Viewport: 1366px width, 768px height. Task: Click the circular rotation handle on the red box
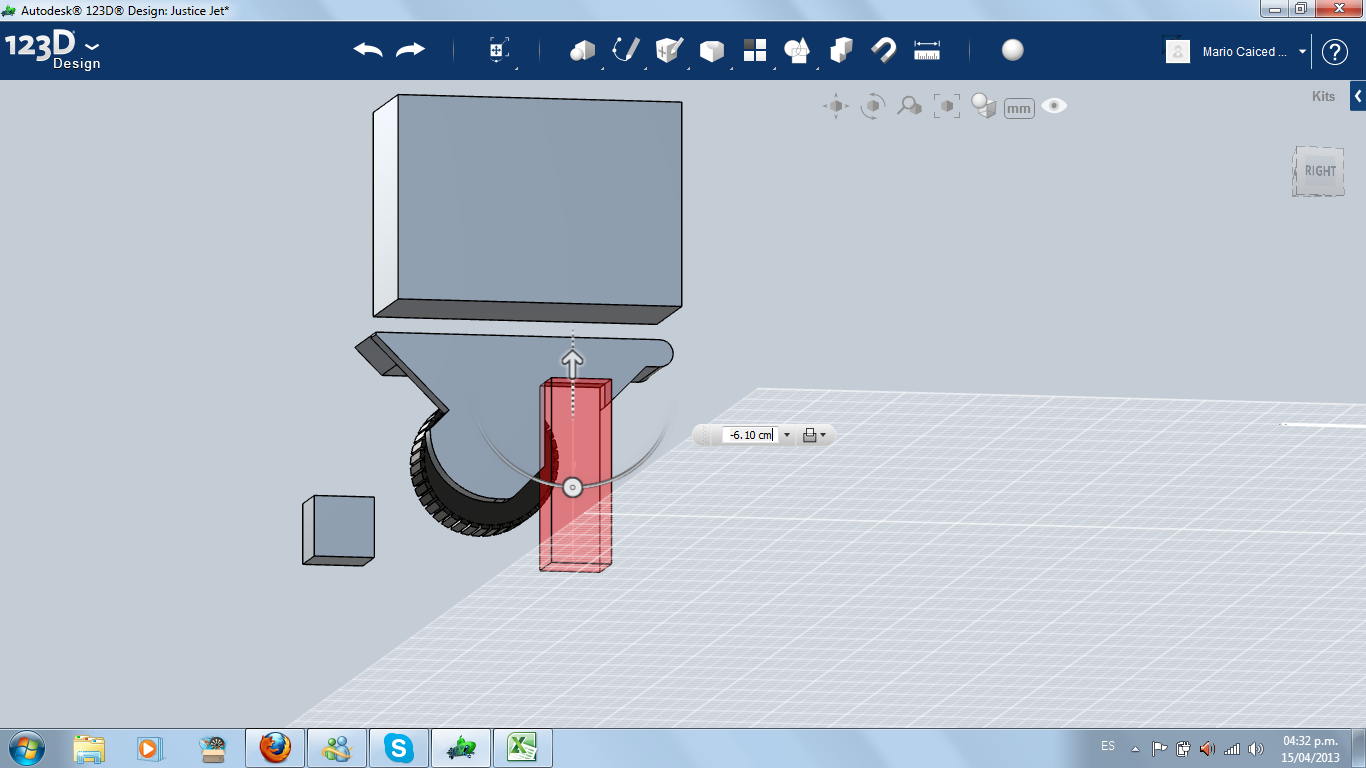[x=572, y=488]
